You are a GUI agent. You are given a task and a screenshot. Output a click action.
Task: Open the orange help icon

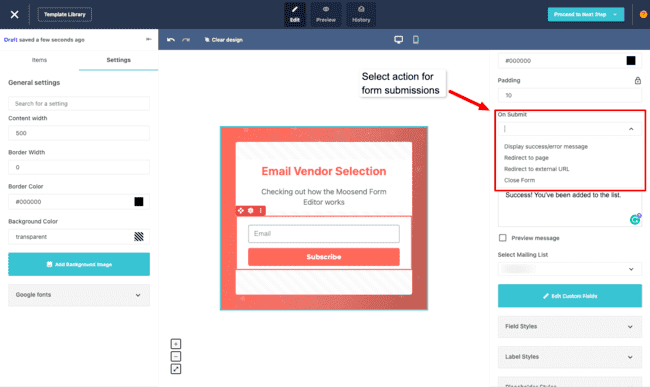pyautogui.click(x=643, y=15)
